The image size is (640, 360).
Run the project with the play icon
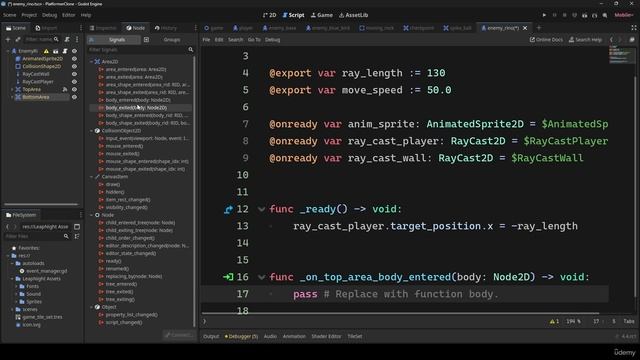[x=544, y=15]
